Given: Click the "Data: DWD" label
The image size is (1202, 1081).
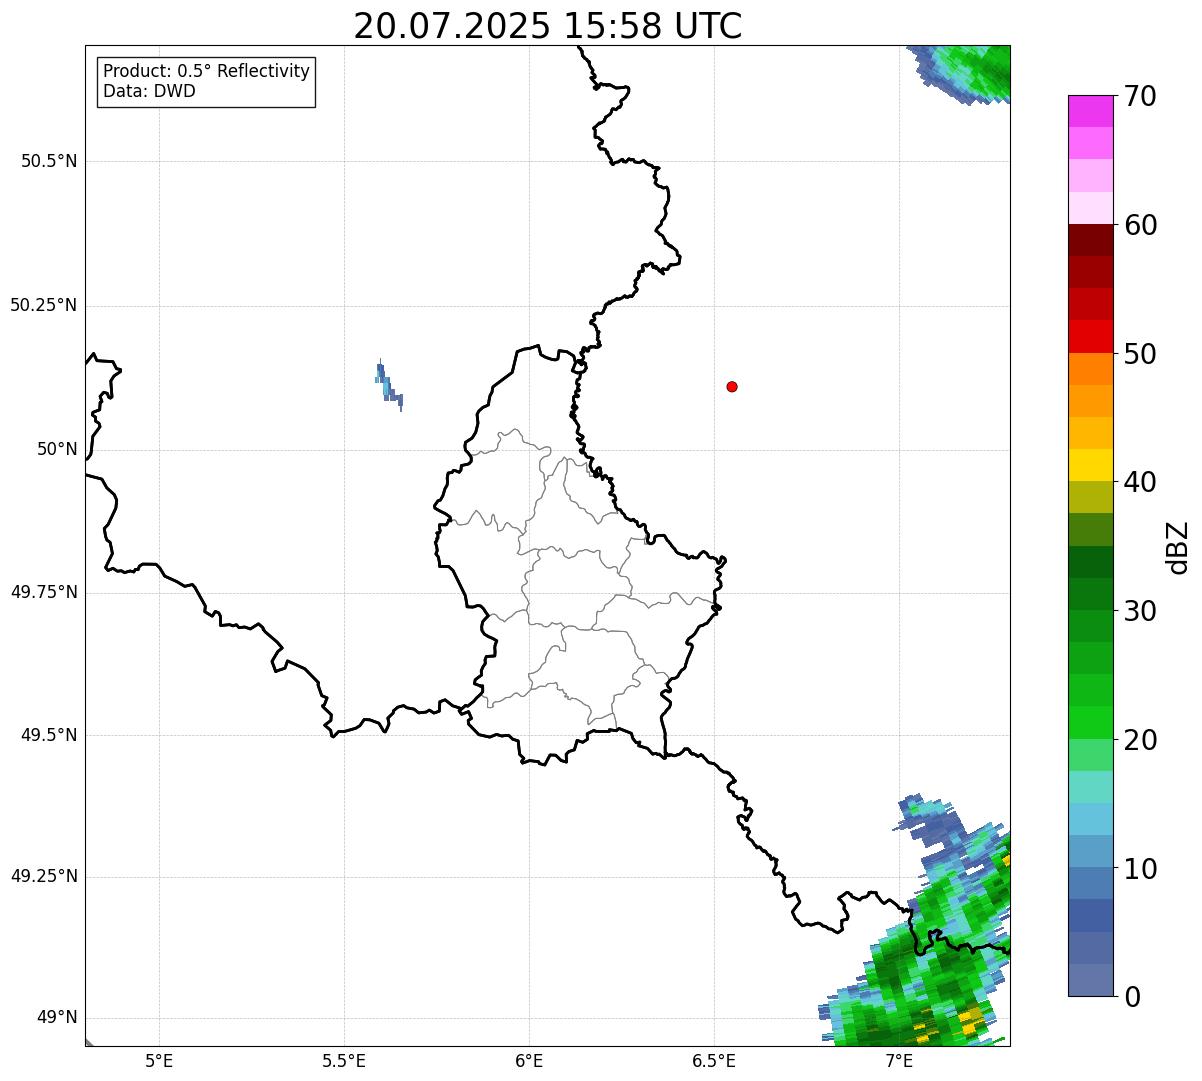Looking at the screenshot, I should (149, 91).
